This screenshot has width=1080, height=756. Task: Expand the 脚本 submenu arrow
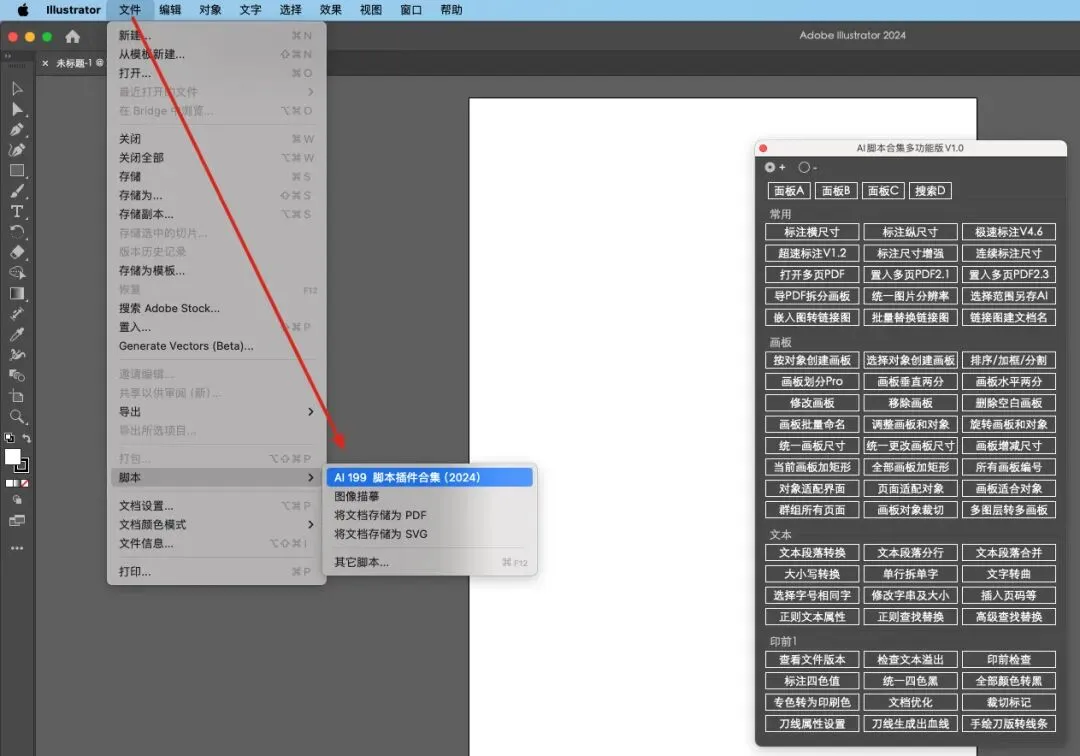coord(311,477)
